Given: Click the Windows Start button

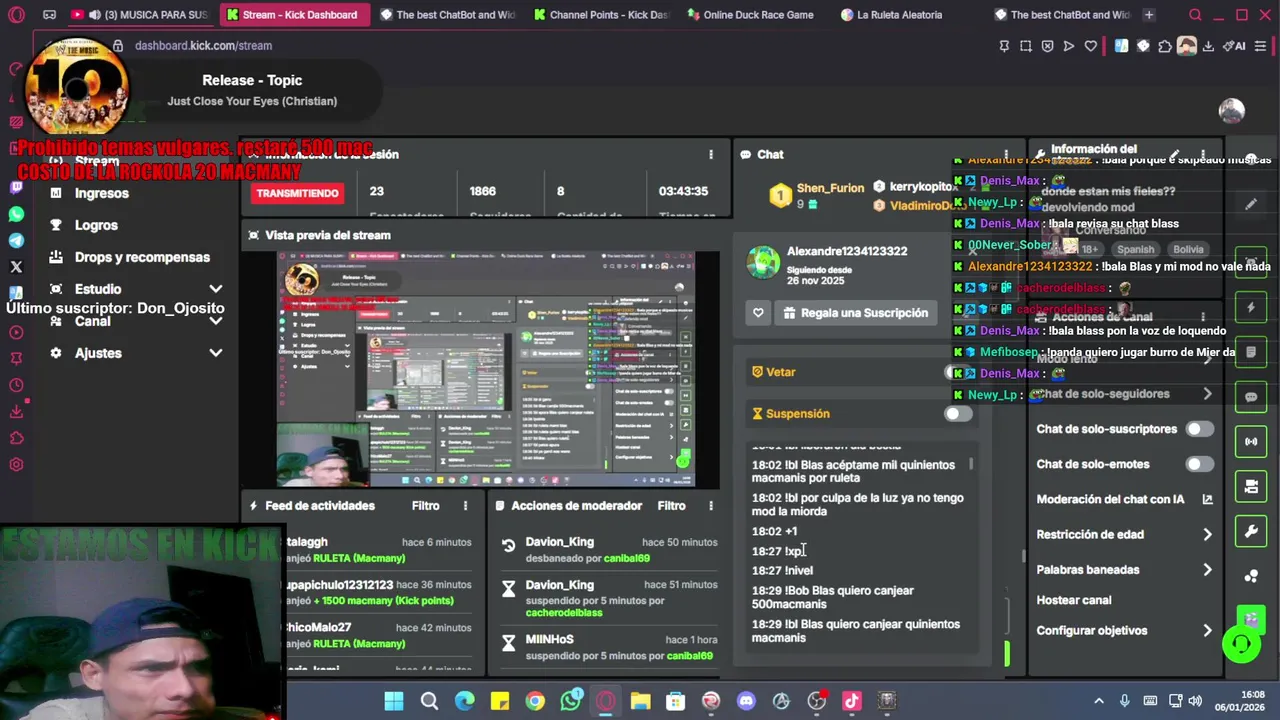Looking at the screenshot, I should tap(394, 701).
